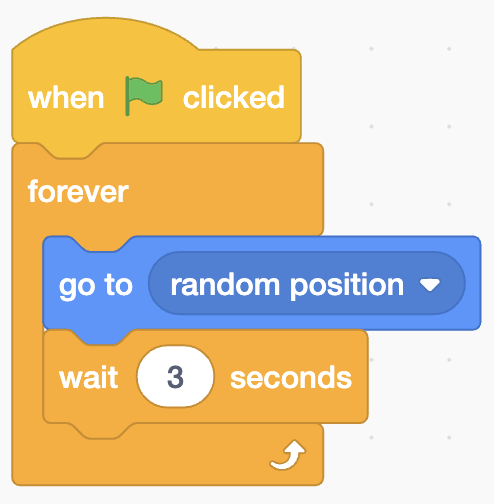Image resolution: width=494 pixels, height=504 pixels.
Task: Click the notch joining hat and forever blocks
Action: coord(69,151)
